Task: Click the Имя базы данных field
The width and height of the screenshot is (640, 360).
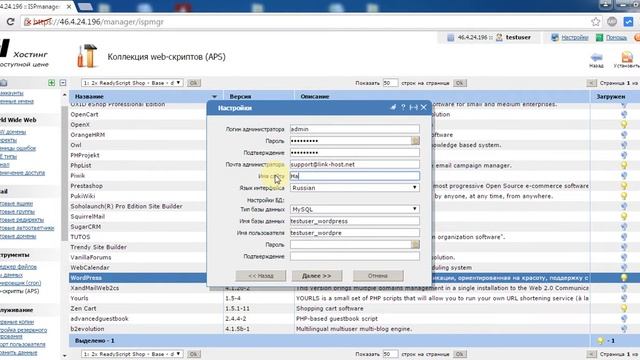Action: [355, 221]
